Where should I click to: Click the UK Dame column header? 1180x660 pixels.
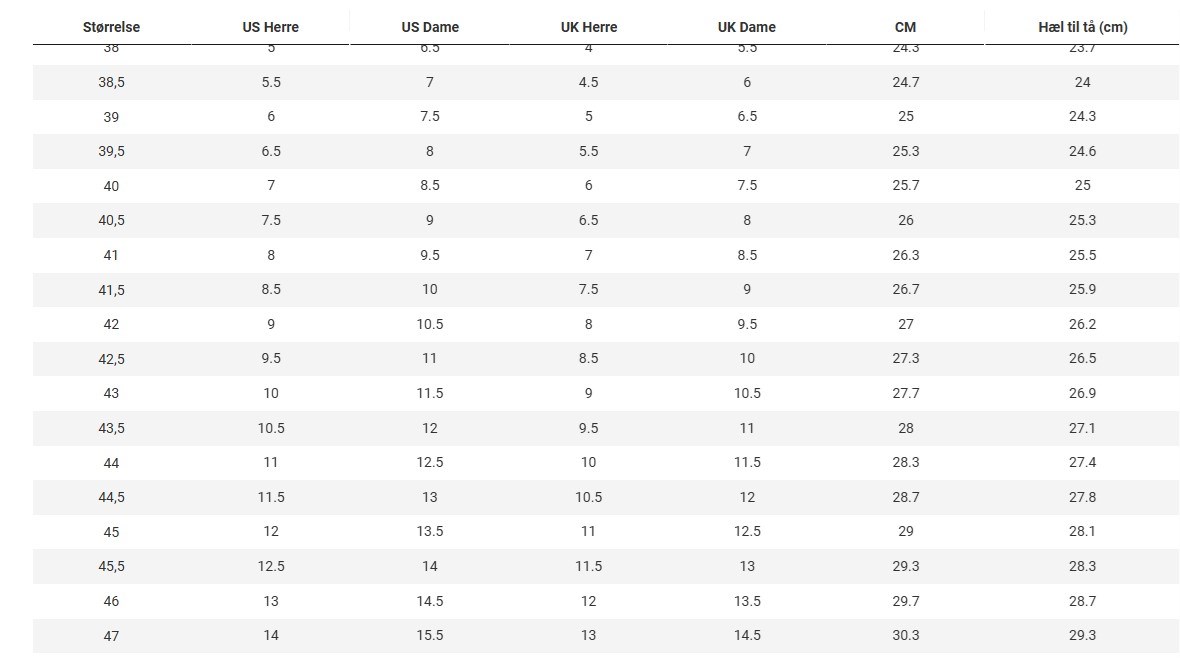click(747, 27)
